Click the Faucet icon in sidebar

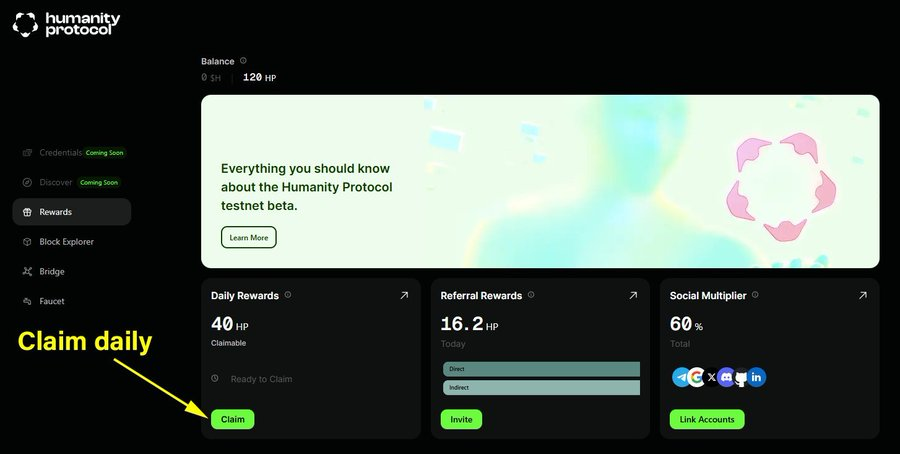(27, 301)
